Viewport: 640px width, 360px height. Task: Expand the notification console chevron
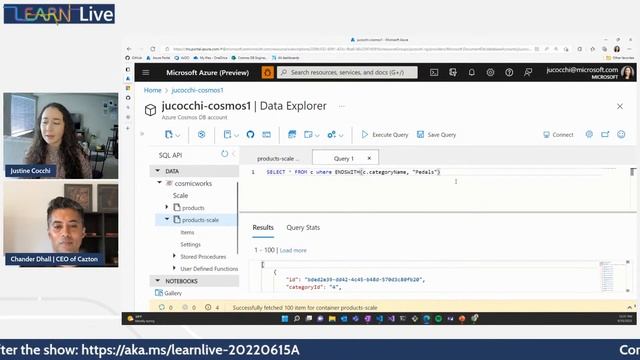(630, 307)
